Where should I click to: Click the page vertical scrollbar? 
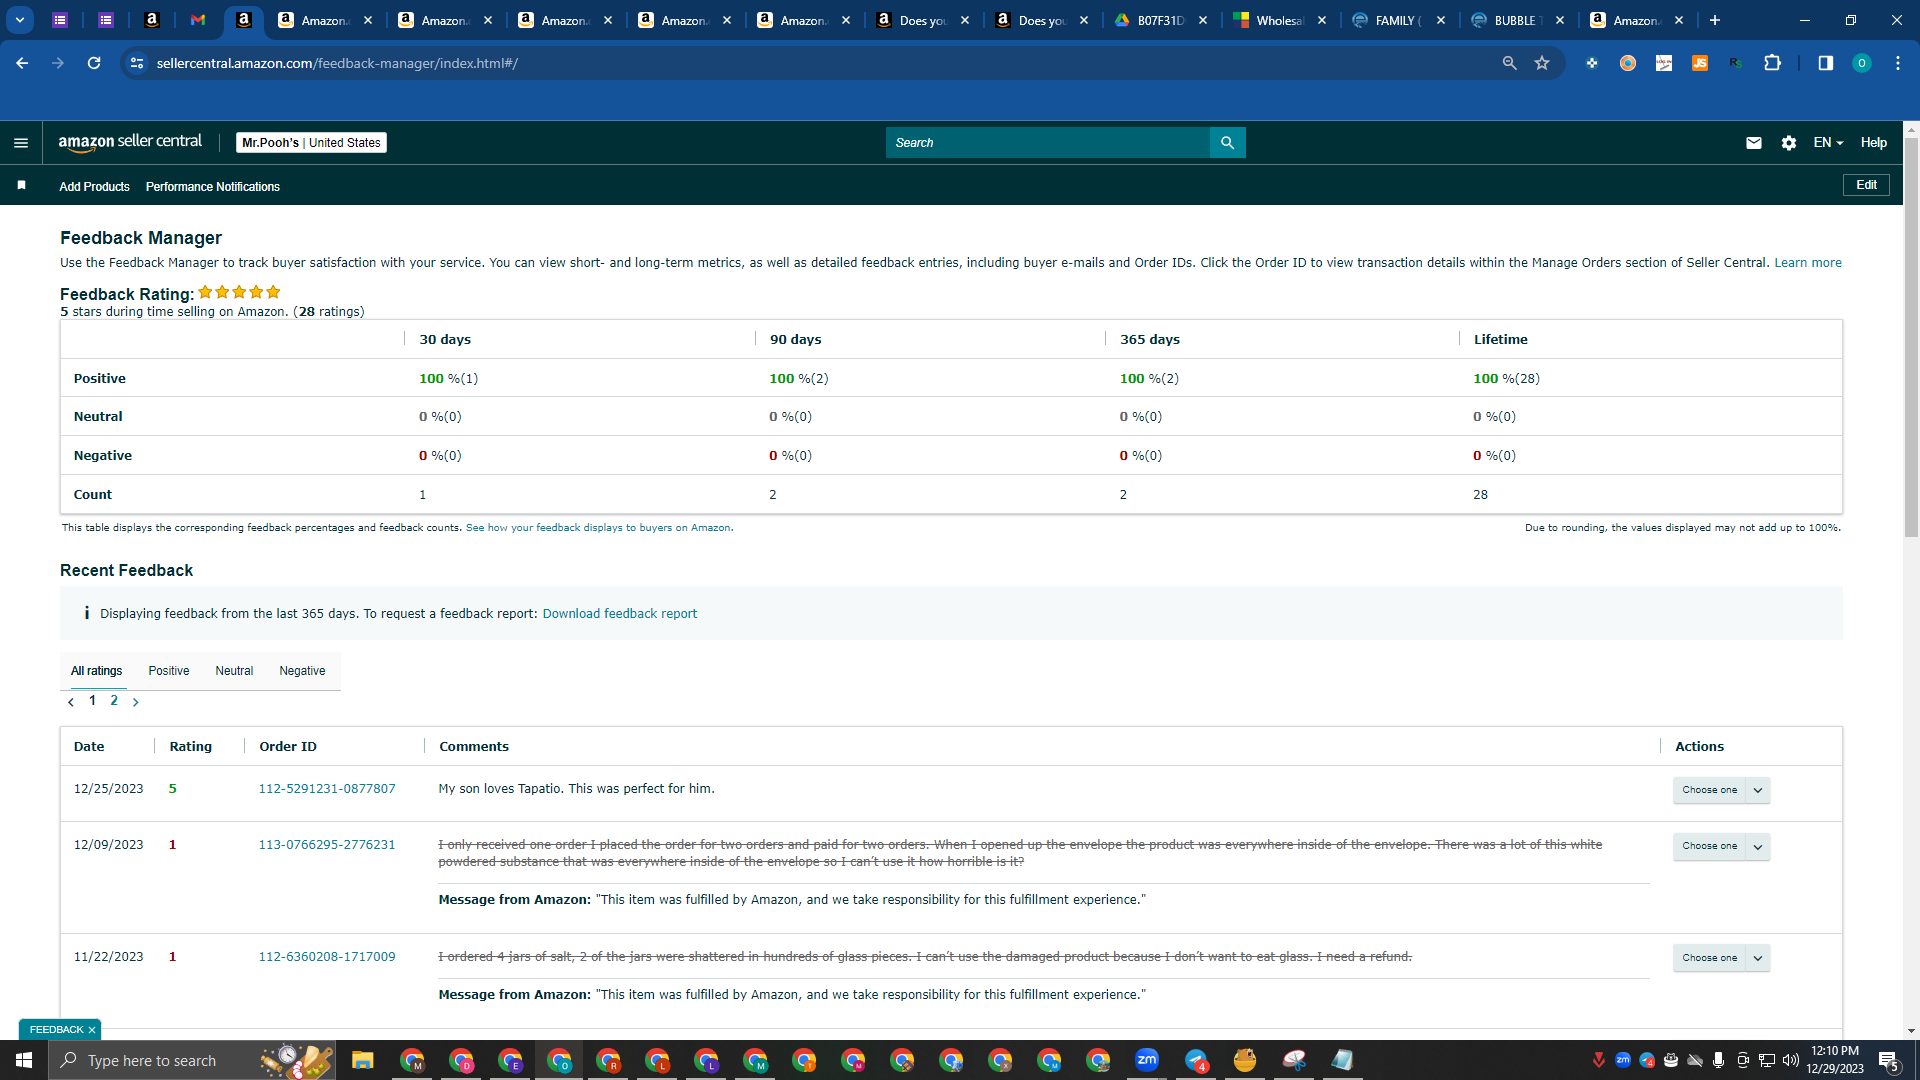1911,338
